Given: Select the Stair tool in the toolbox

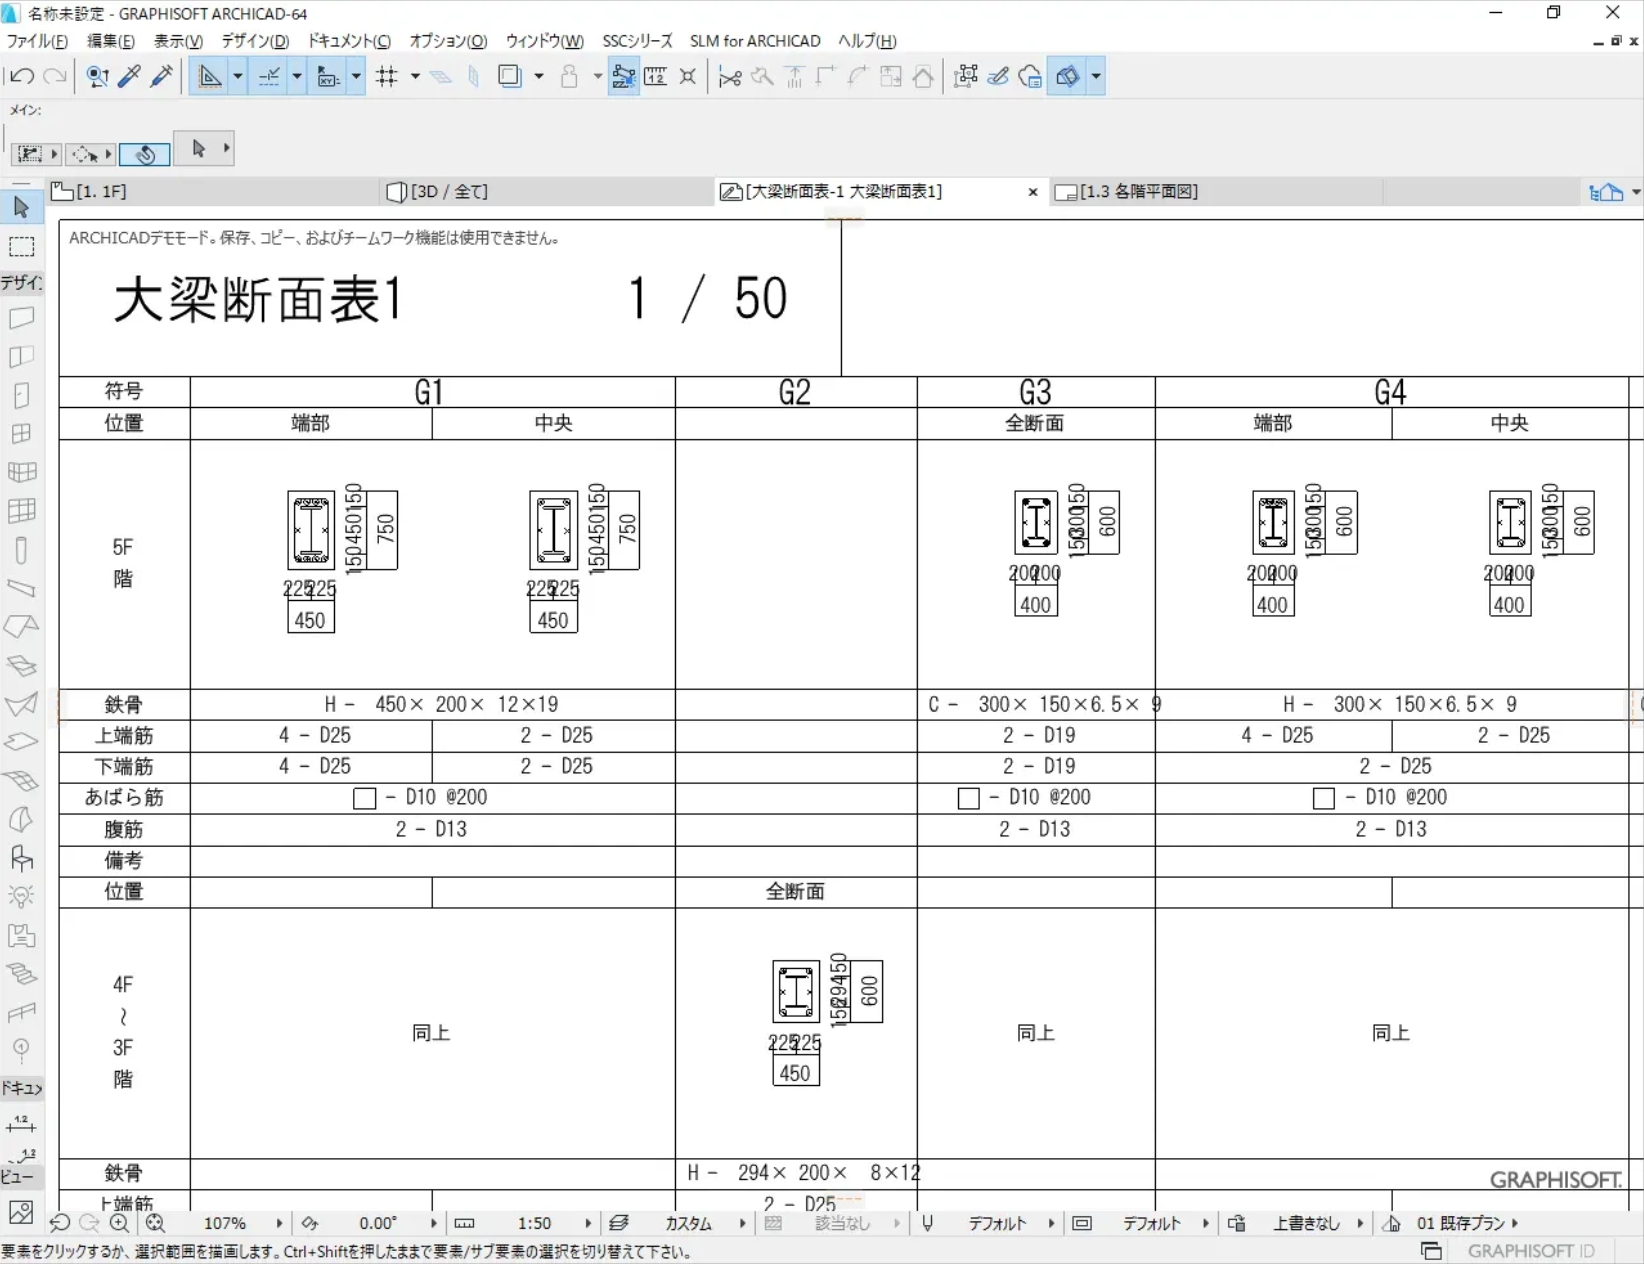Looking at the screenshot, I should point(21,973).
